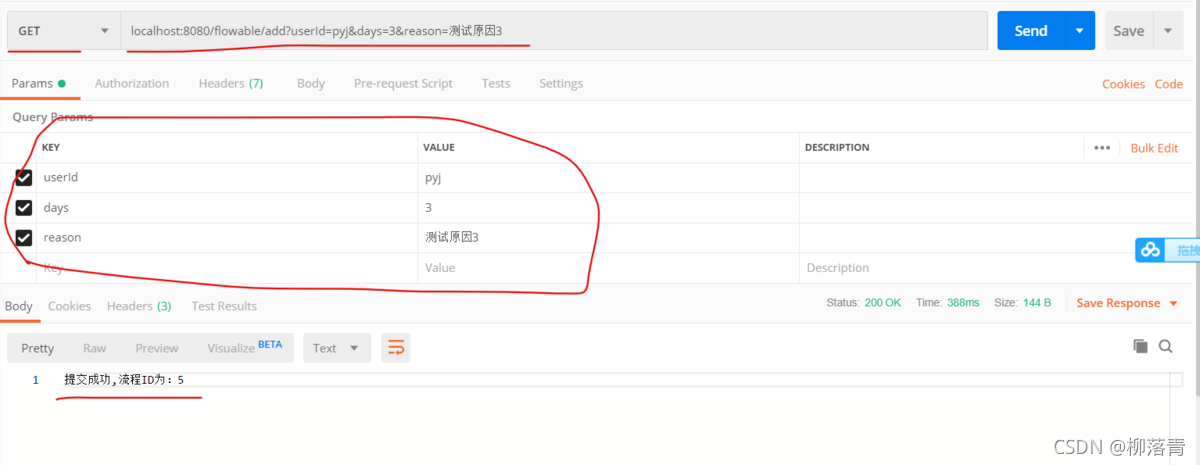This screenshot has height=465, width=1200.
Task: Select the Raw view
Action: coord(95,348)
